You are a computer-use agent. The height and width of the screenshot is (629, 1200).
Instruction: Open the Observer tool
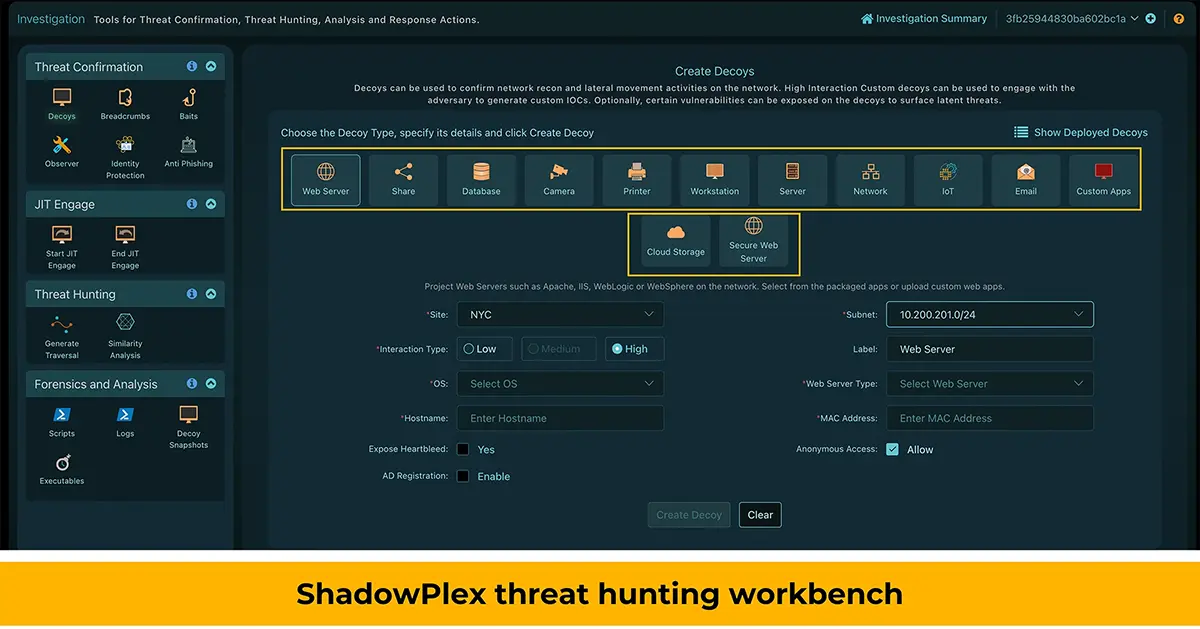click(x=62, y=151)
